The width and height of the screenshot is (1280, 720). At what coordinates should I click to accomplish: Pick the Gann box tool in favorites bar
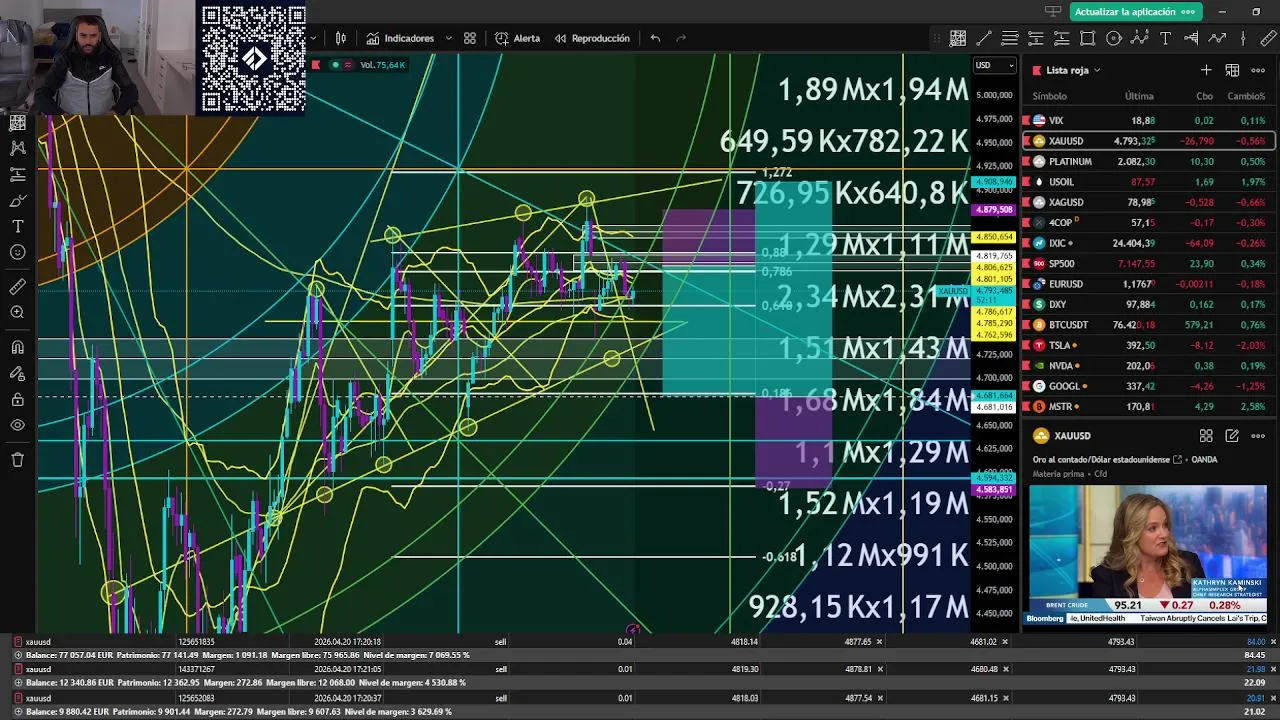958,38
